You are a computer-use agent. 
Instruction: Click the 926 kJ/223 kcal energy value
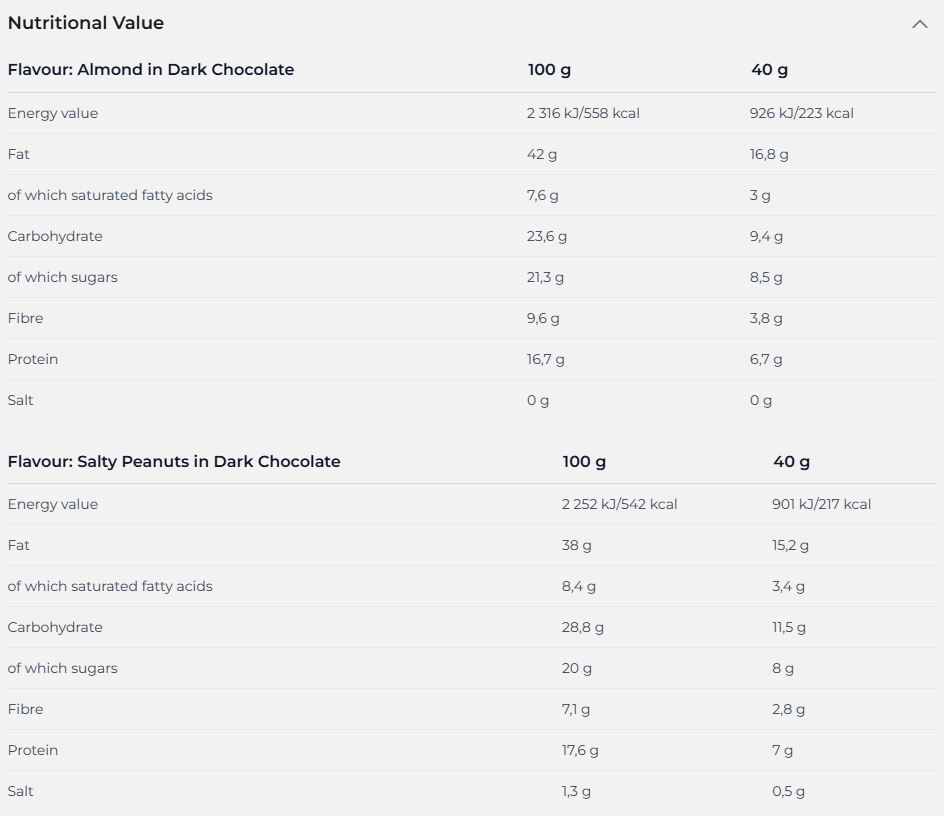pyautogui.click(x=801, y=113)
